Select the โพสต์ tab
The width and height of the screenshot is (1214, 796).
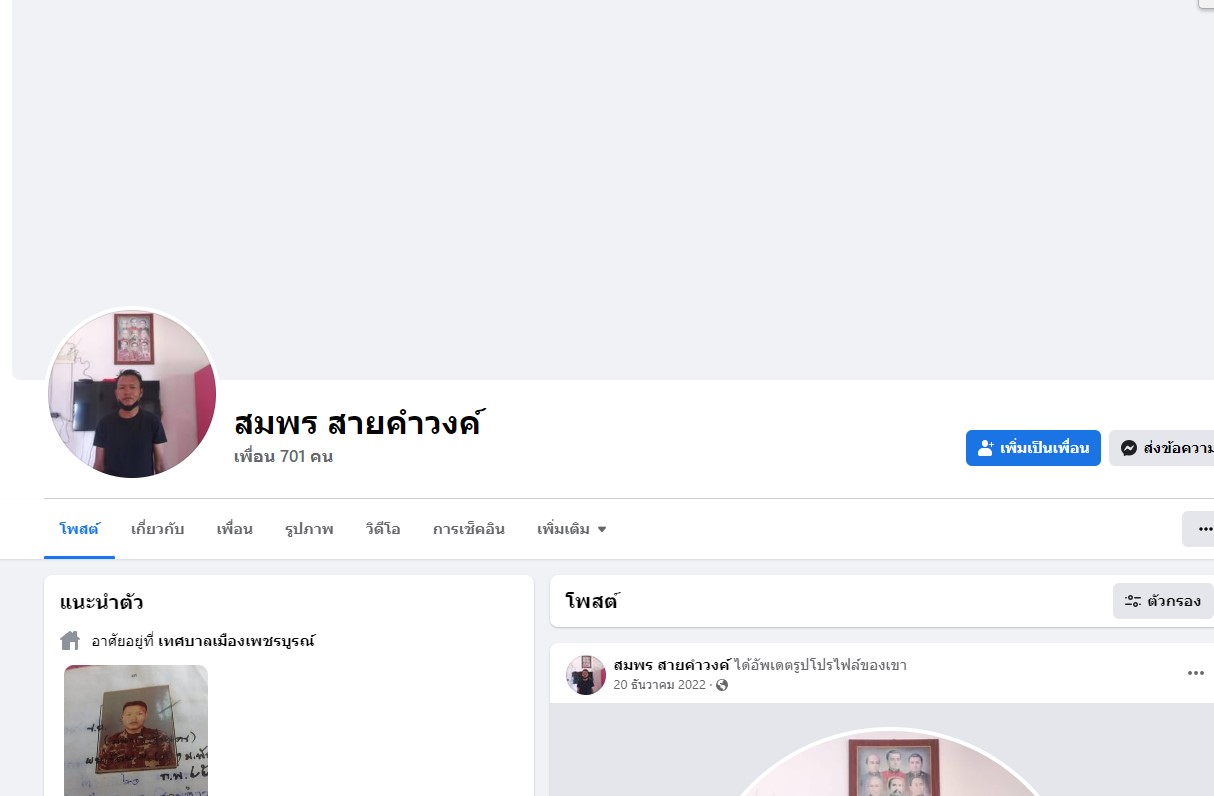(79, 529)
